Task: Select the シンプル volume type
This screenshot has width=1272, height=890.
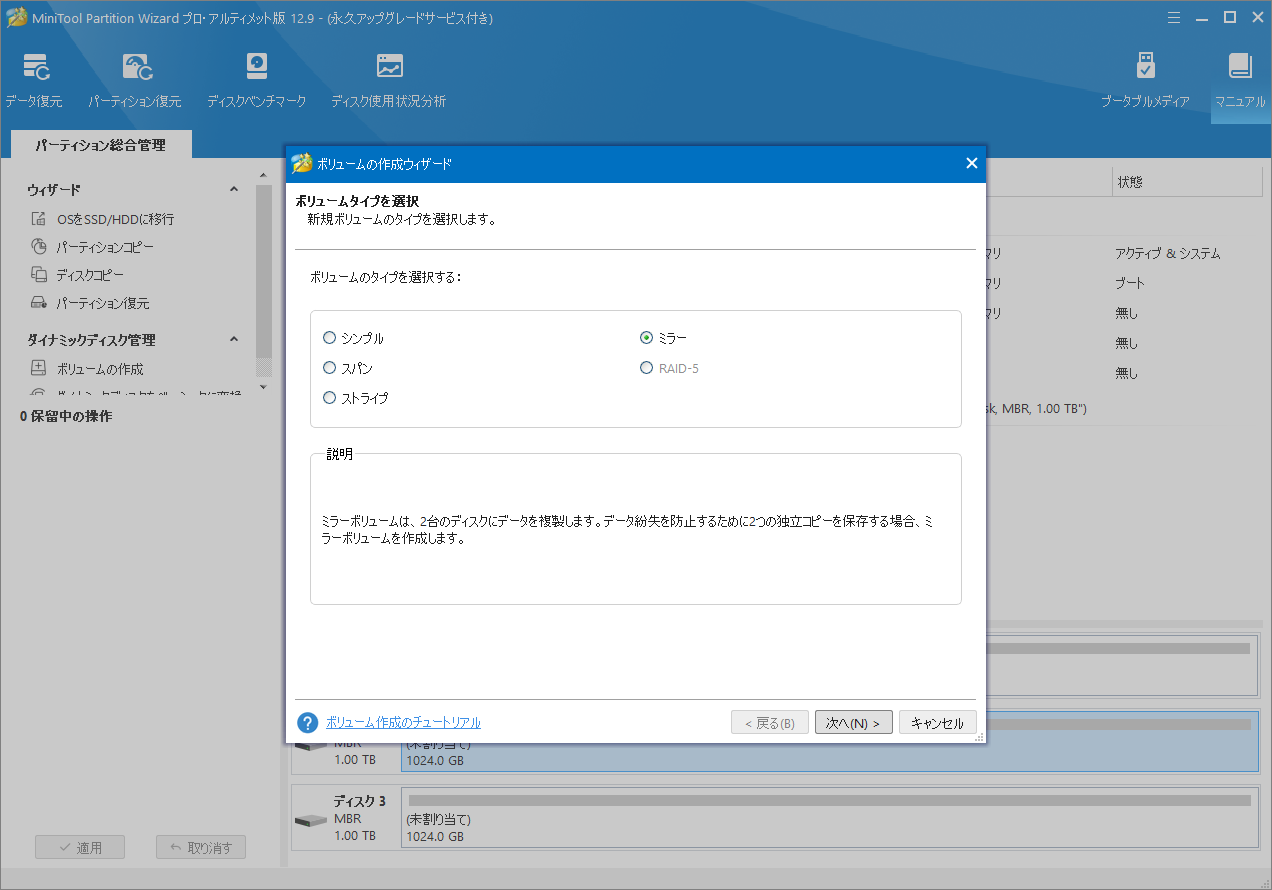Action: pos(330,339)
